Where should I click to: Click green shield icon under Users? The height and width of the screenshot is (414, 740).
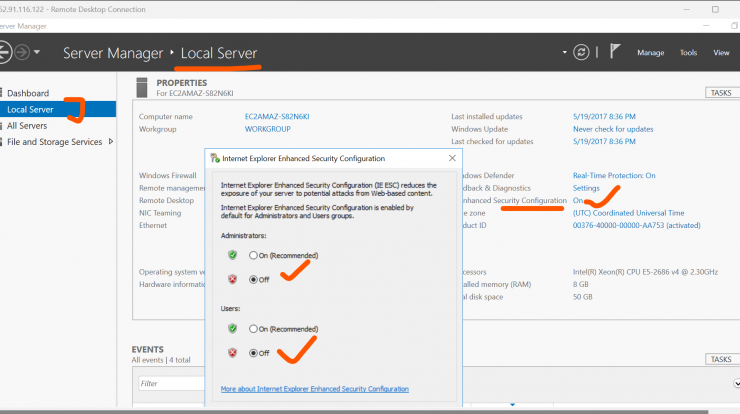click(232, 328)
